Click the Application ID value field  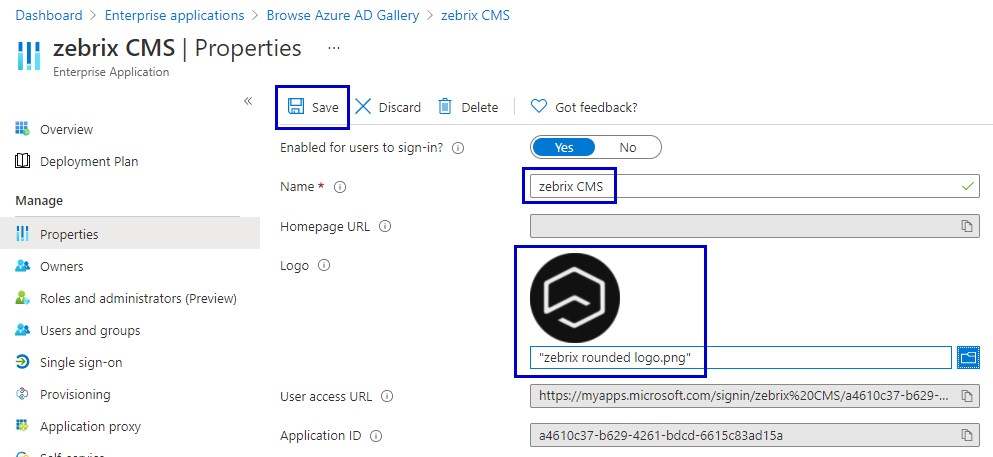click(755, 435)
